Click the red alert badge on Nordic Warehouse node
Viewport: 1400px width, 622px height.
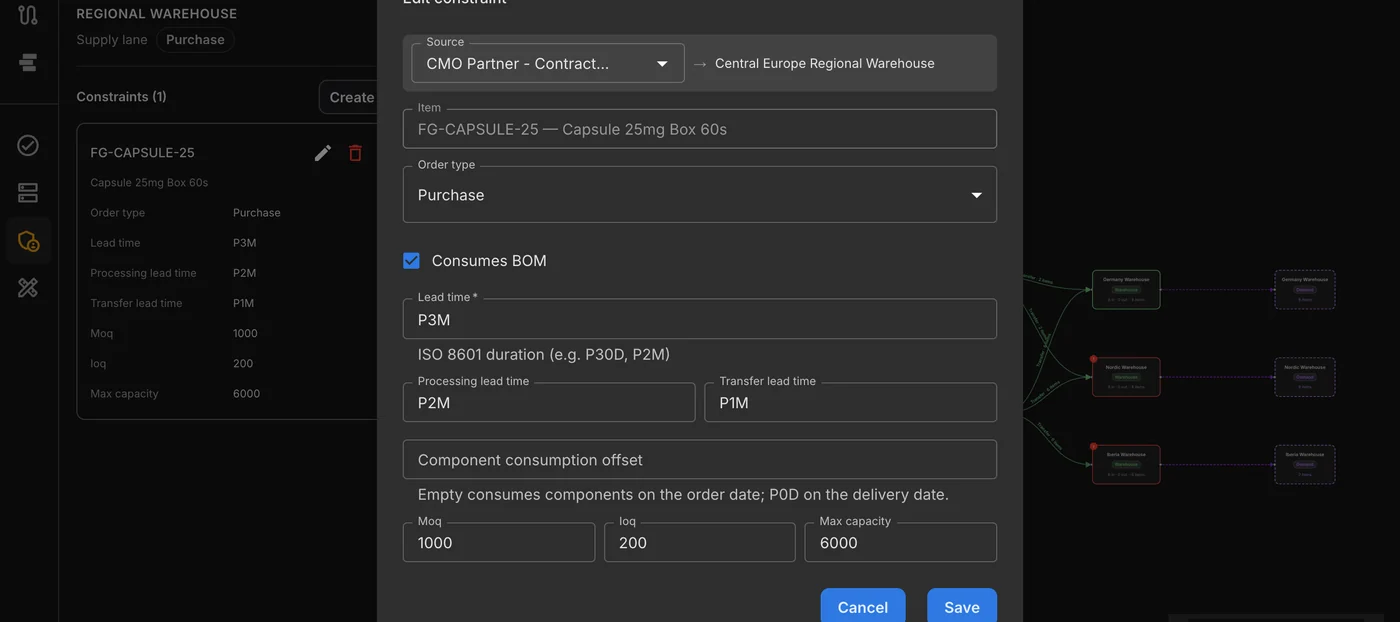click(1093, 358)
